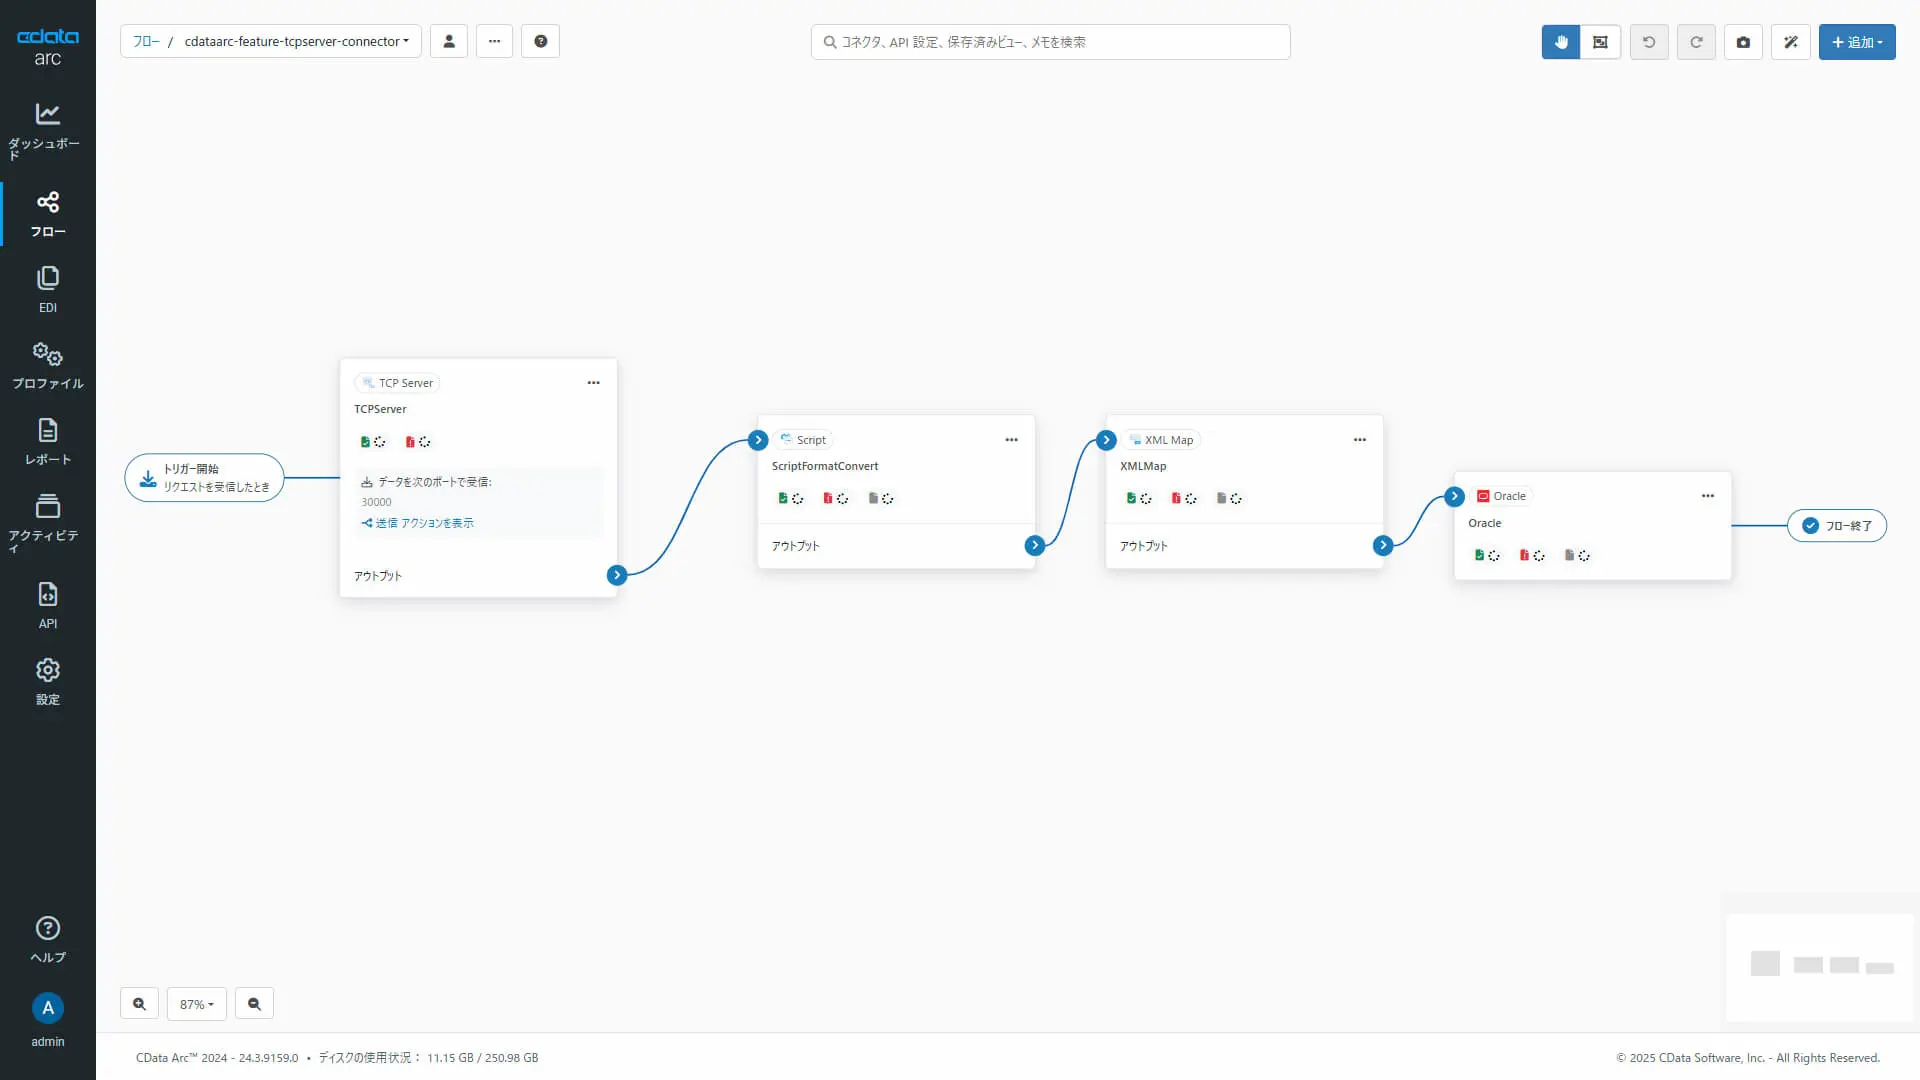The height and width of the screenshot is (1080, 1920).
Task: Click the XMLMap output port arrow
Action: (x=1383, y=545)
